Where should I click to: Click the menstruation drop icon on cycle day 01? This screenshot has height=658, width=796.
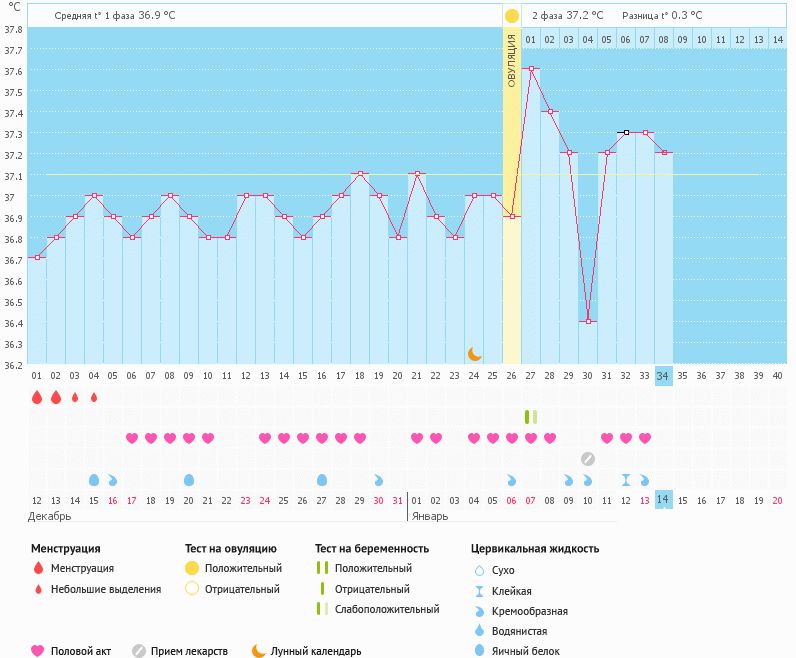click(x=37, y=397)
